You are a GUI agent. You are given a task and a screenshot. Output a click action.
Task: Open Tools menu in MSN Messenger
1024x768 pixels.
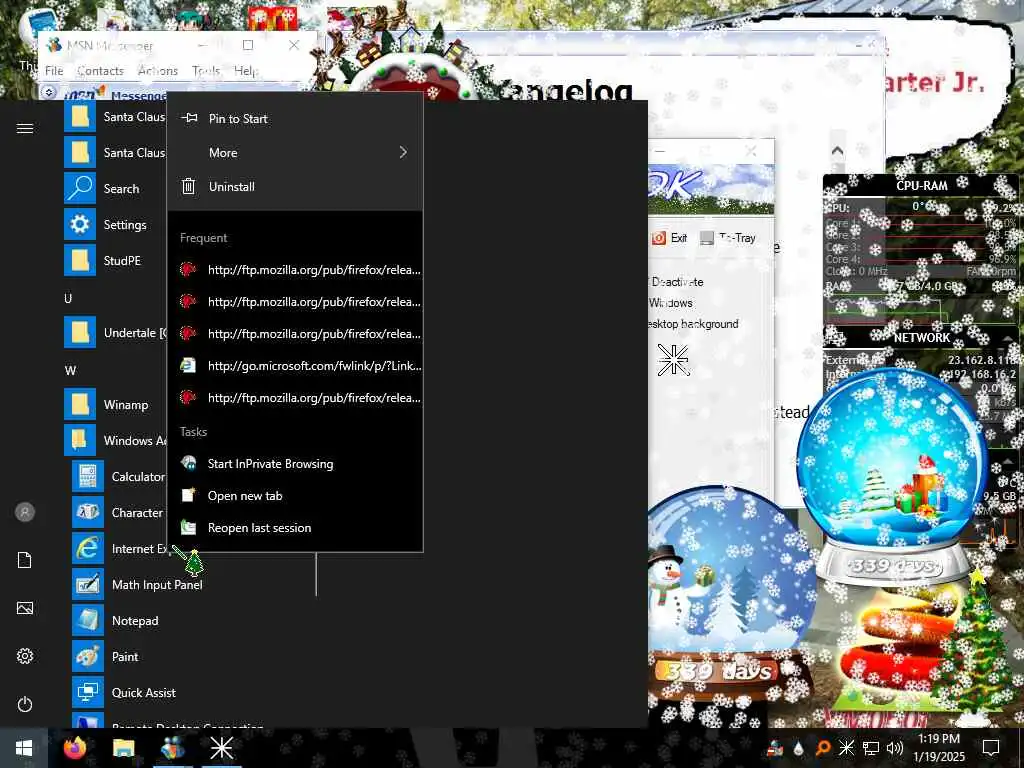206,71
